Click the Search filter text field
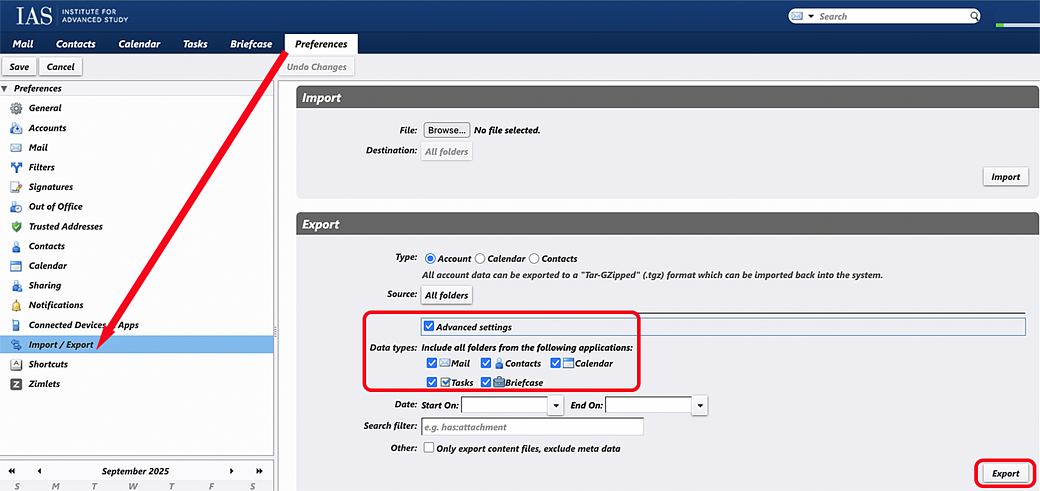 click(x=533, y=427)
